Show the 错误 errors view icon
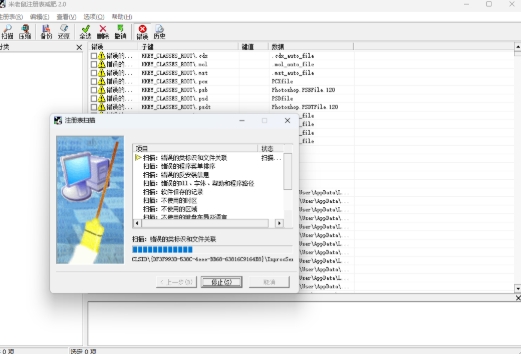The height and width of the screenshot is (360, 523). [x=142, y=32]
